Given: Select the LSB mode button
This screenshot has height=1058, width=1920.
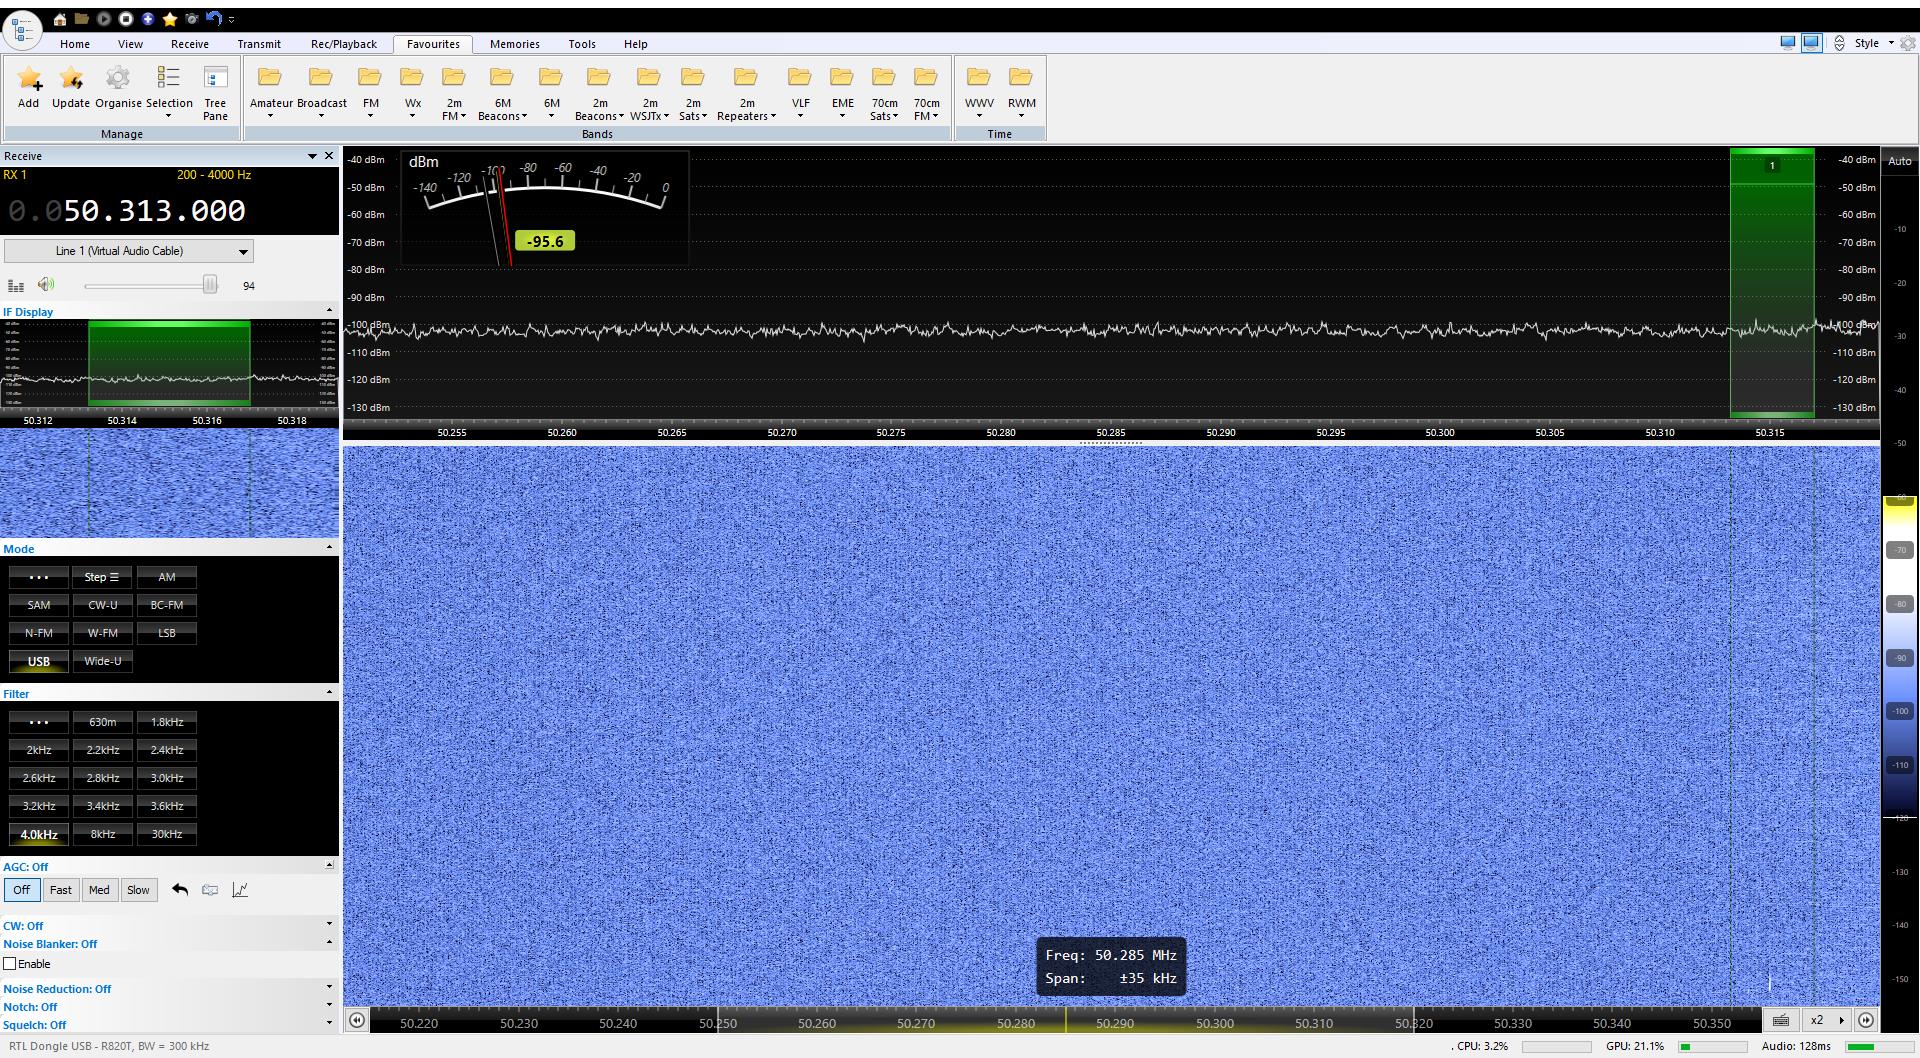Looking at the screenshot, I should (166, 633).
